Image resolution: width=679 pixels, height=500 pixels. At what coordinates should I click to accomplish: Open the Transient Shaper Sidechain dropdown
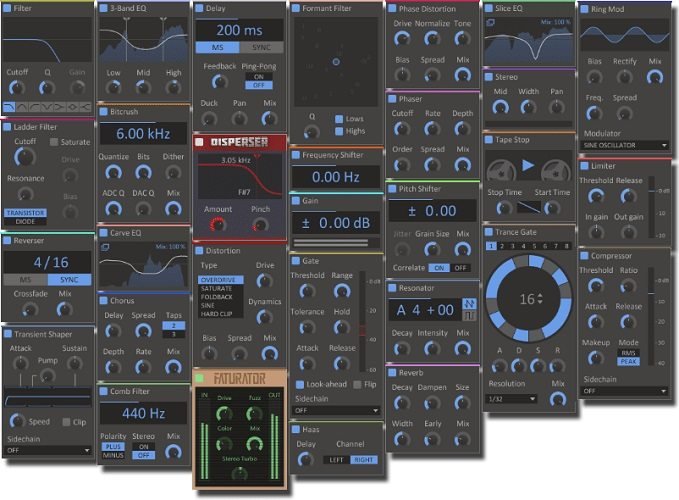(x=47, y=451)
